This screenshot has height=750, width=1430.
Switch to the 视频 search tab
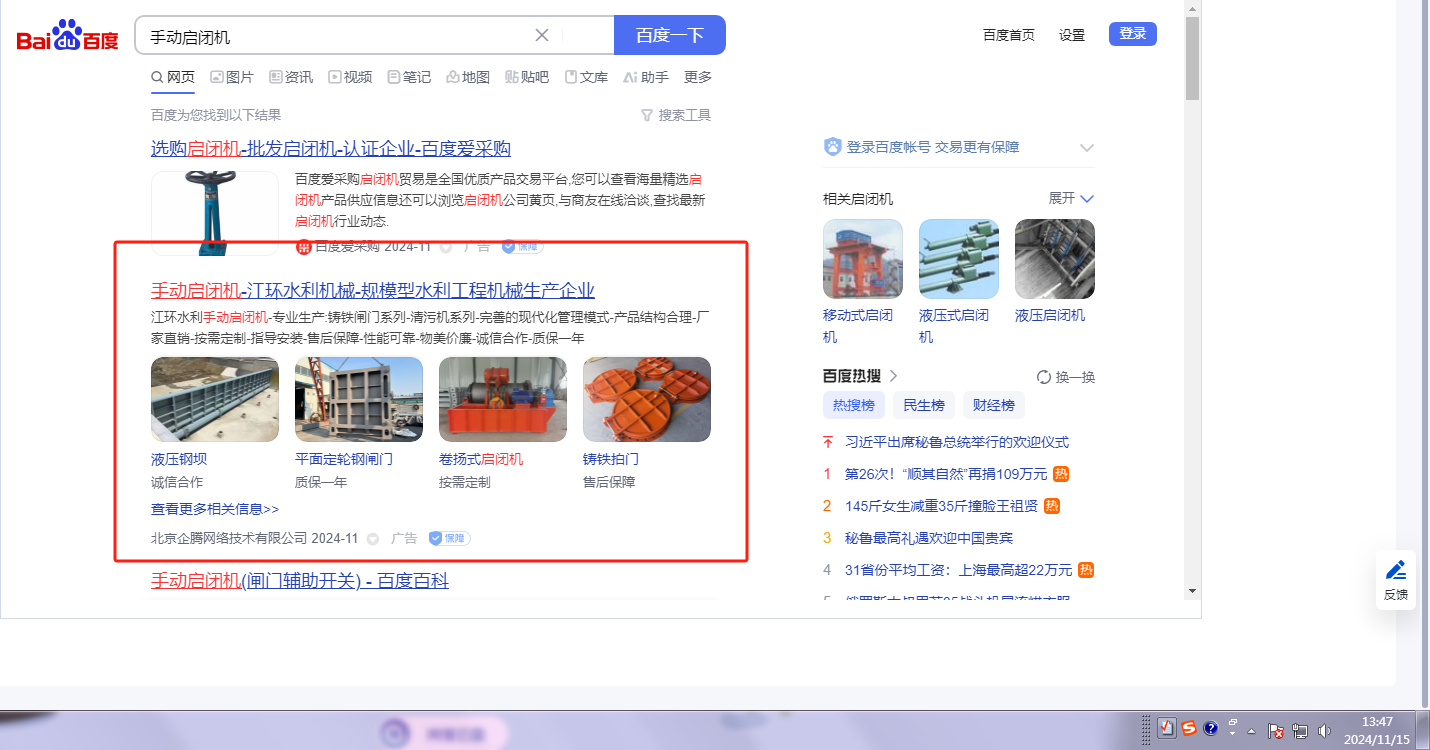[350, 77]
